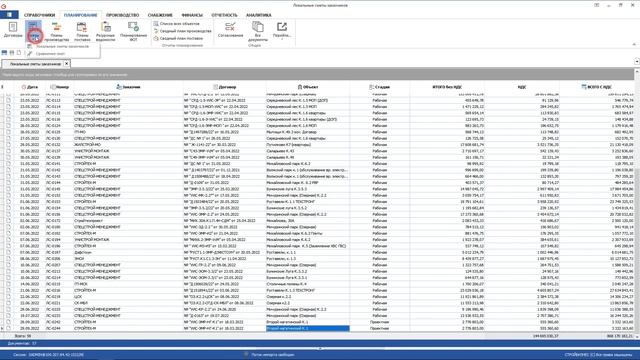Click the new document icon in small toolbar

[19, 53]
